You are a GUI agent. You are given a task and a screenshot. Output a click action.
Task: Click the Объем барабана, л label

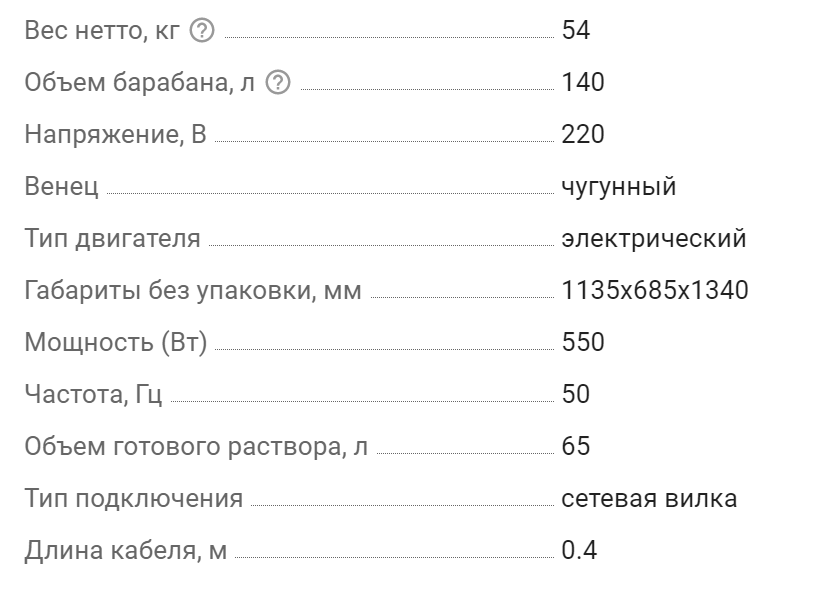pos(140,82)
